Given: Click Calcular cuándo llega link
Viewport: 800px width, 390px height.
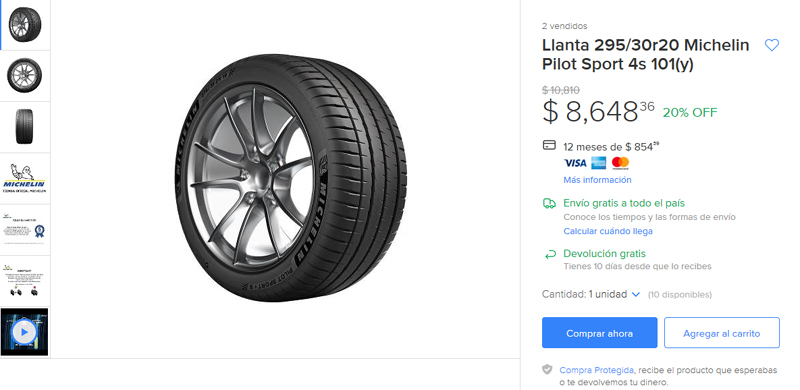Looking at the screenshot, I should pyautogui.click(x=608, y=231).
